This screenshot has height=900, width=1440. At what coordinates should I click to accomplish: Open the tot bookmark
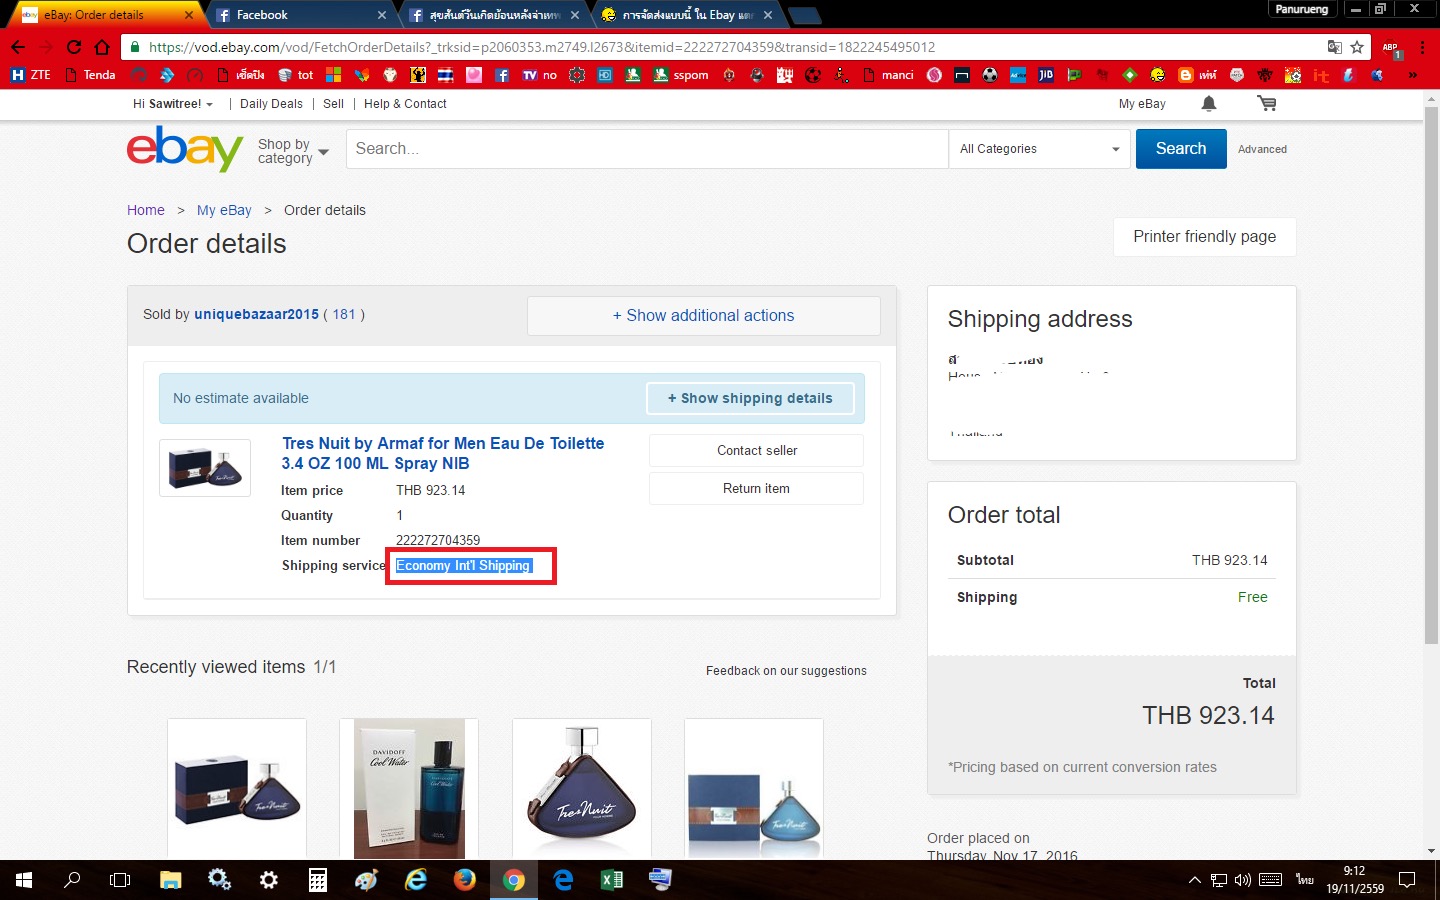(296, 75)
